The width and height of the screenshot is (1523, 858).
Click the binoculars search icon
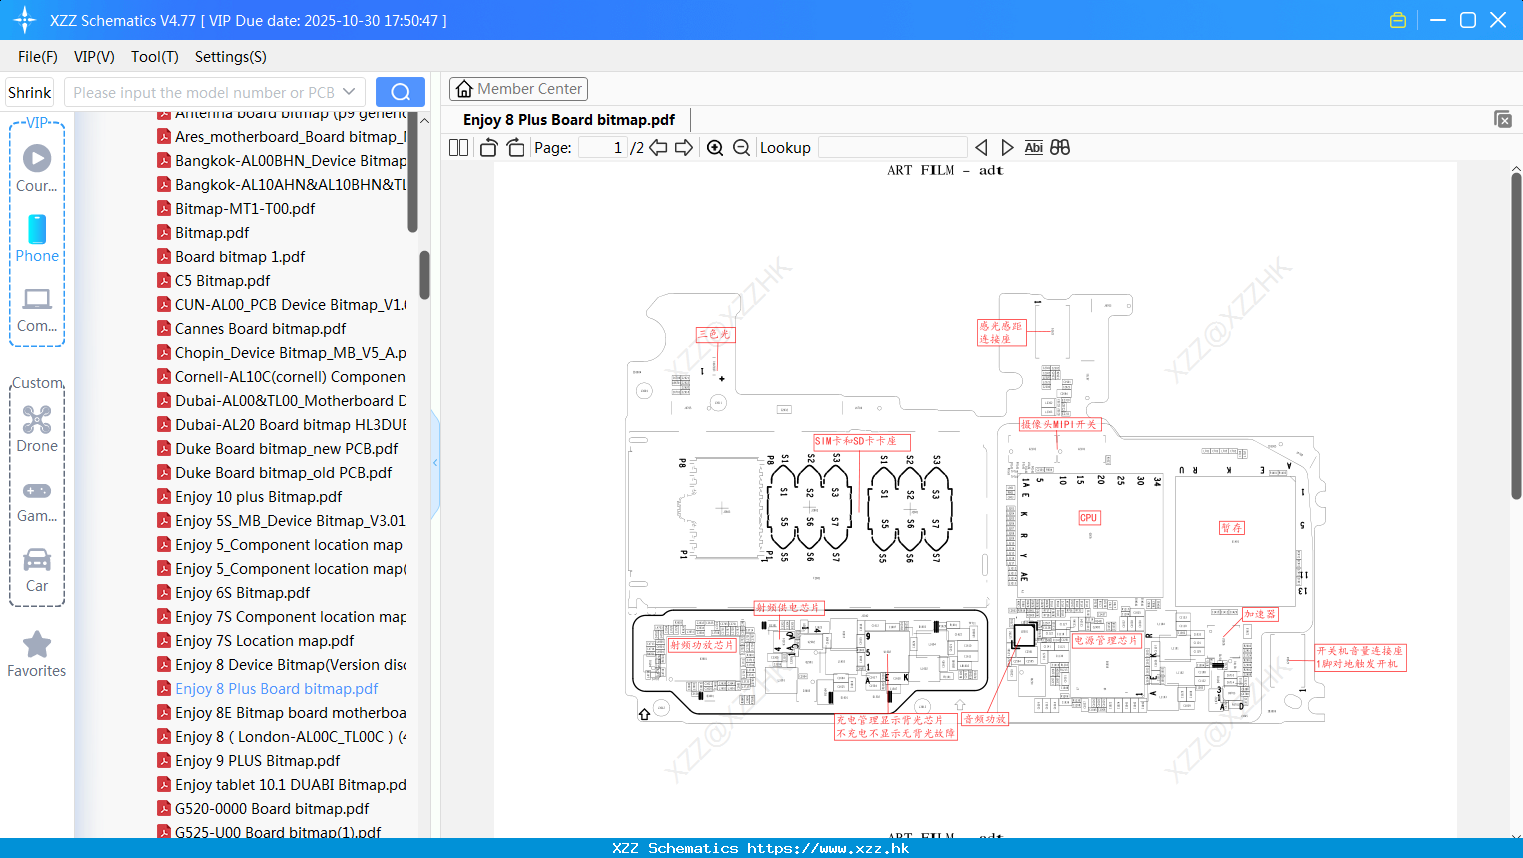(x=1060, y=148)
